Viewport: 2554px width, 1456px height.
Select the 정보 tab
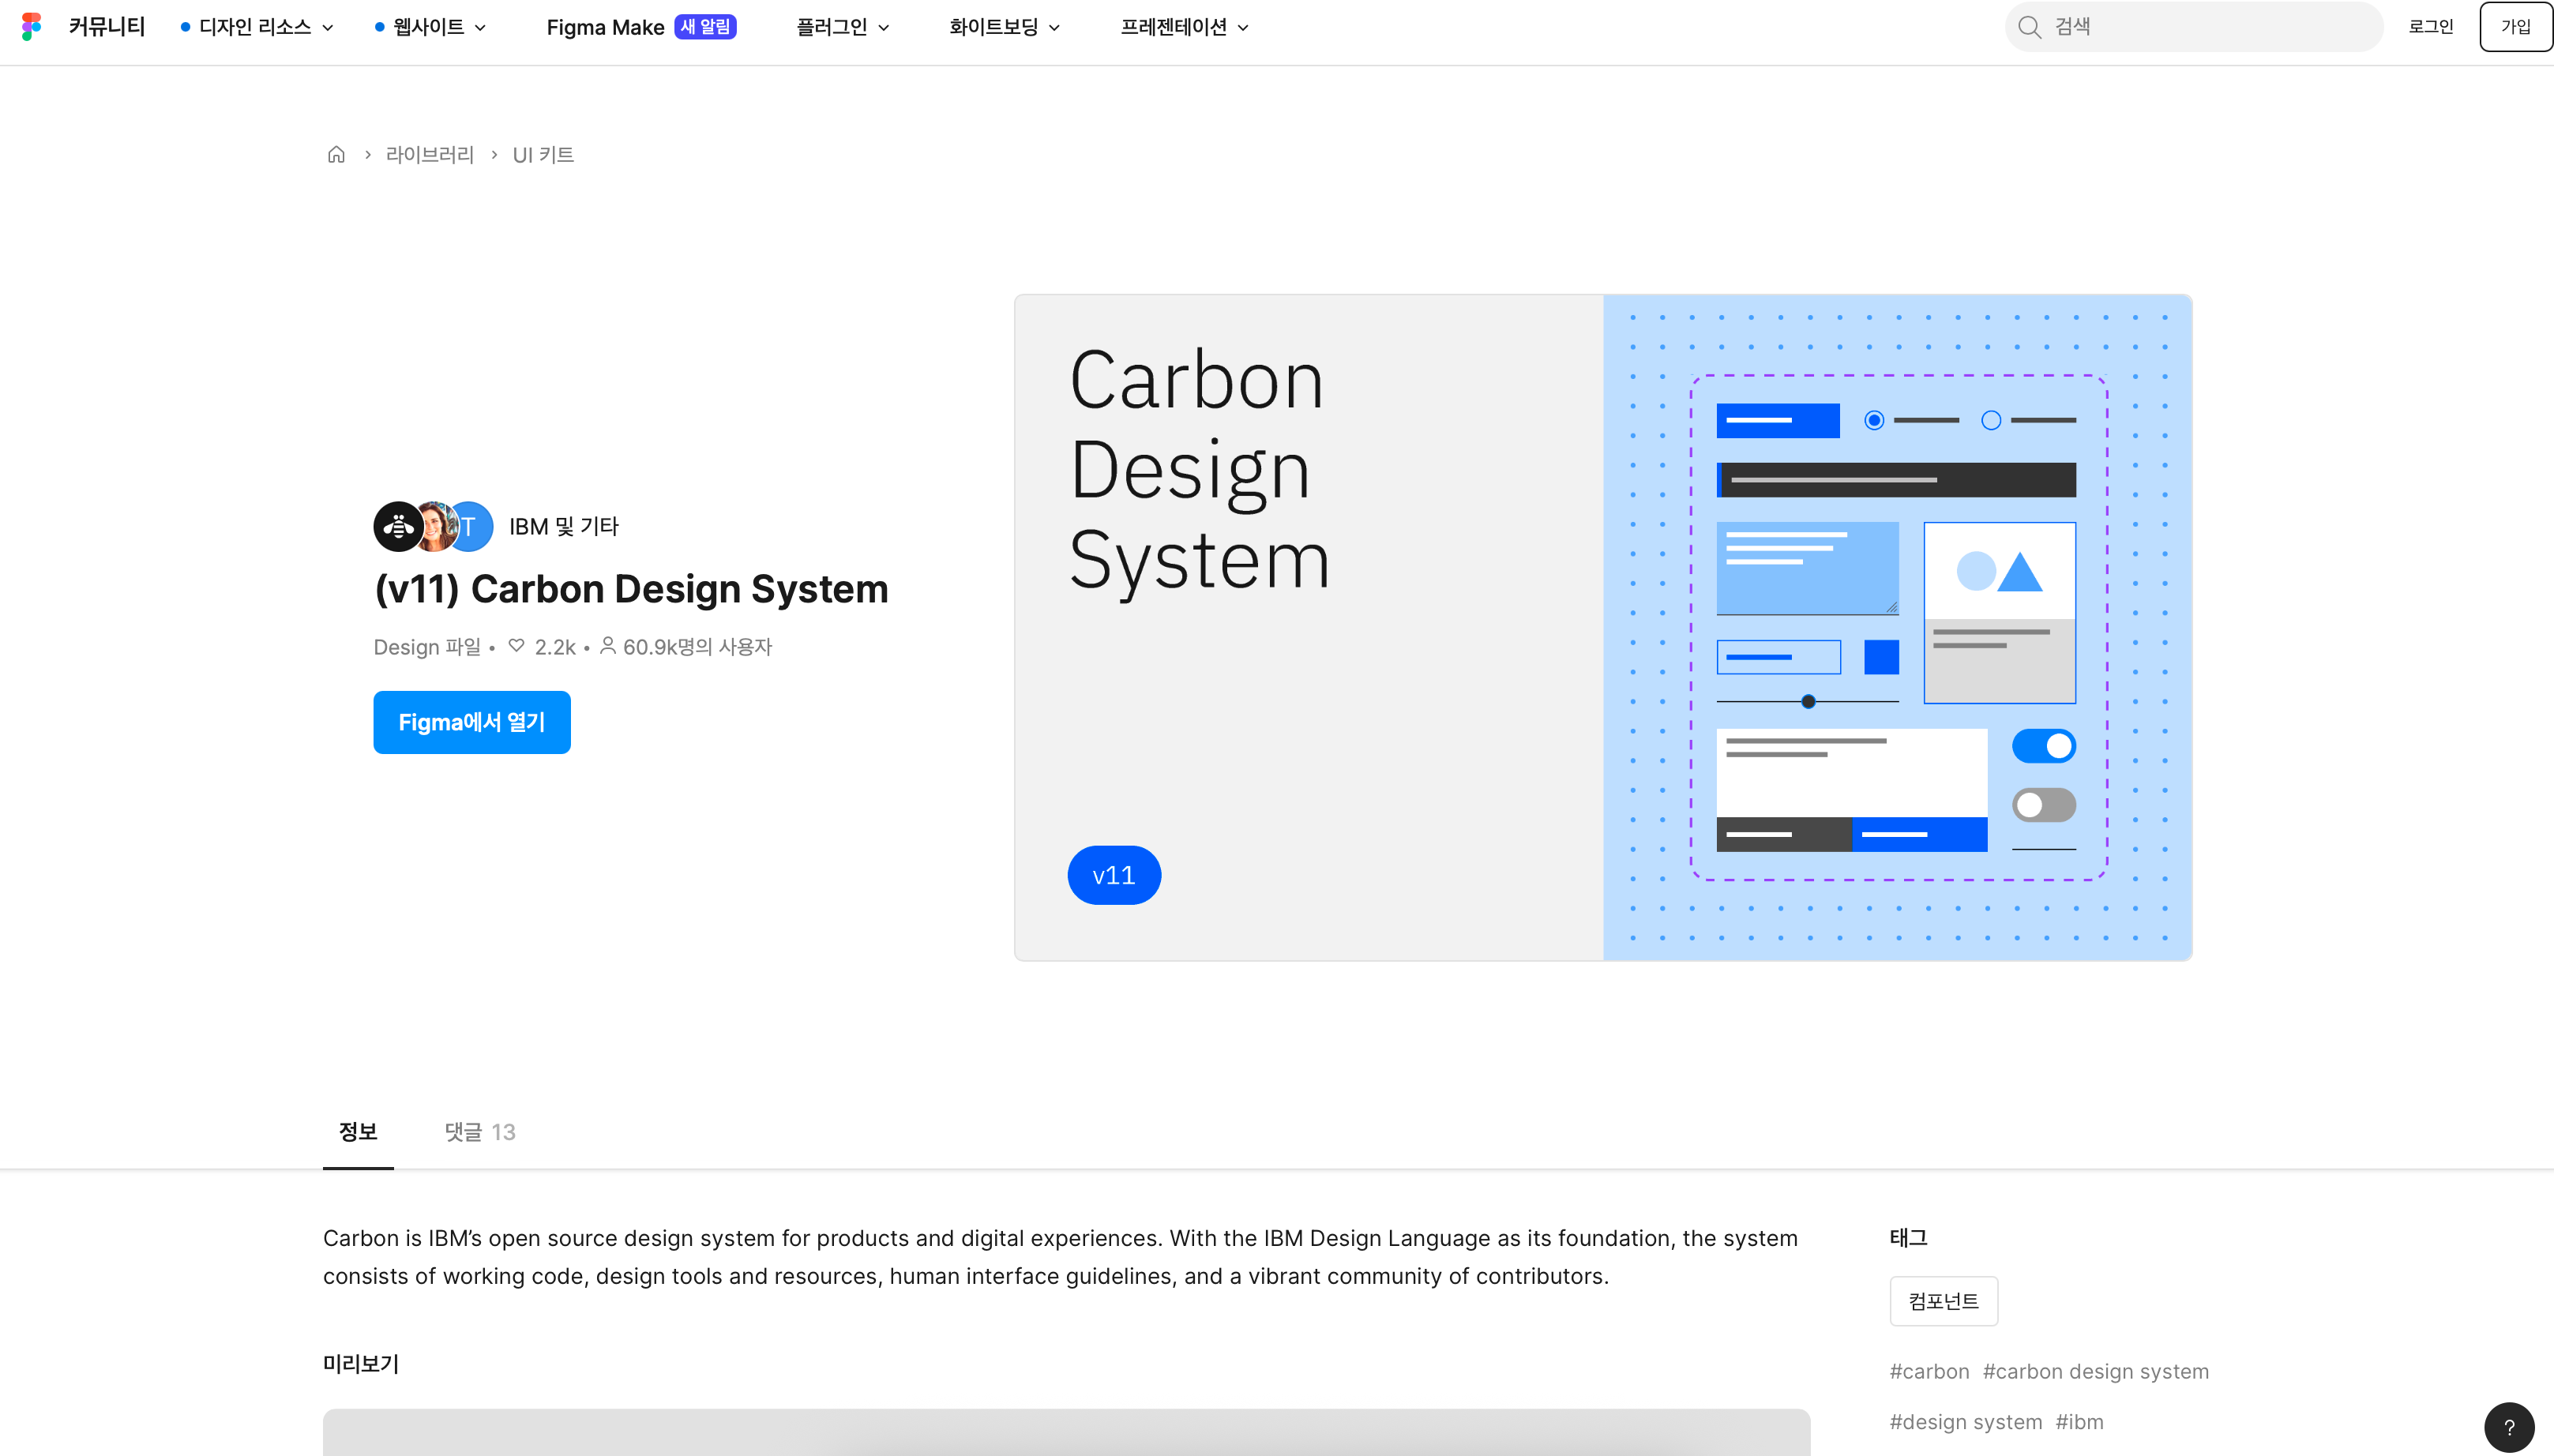[x=358, y=1132]
